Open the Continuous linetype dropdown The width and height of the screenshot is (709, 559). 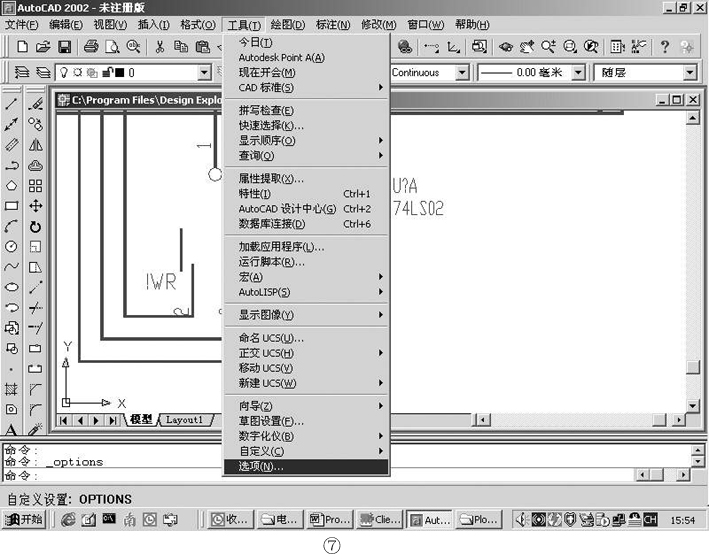[462, 72]
